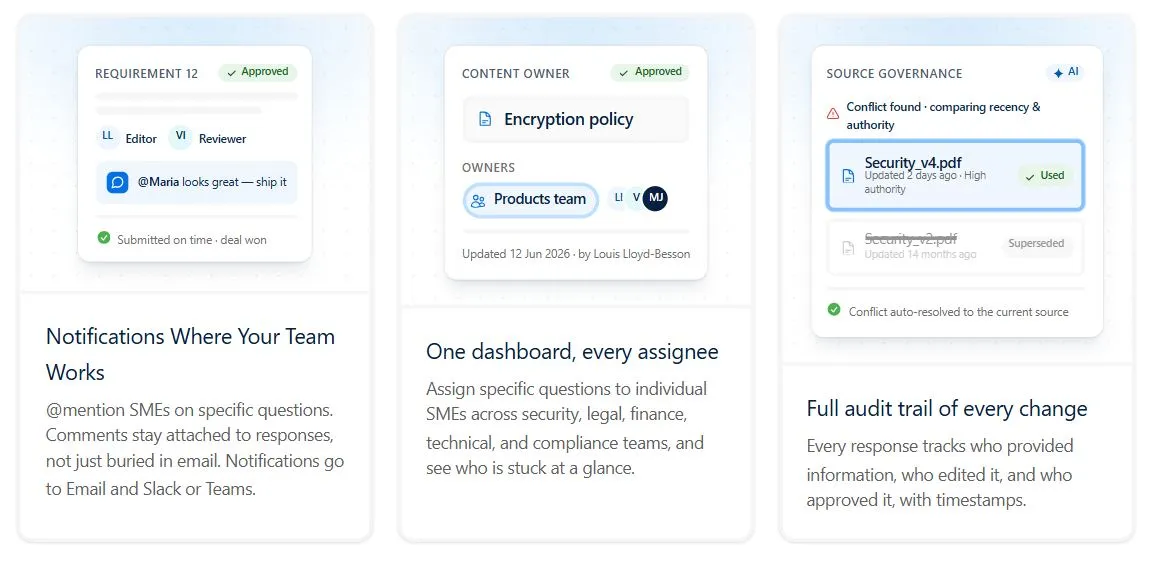Open the Encryption policy item
The image size is (1151, 561).
pos(576,119)
